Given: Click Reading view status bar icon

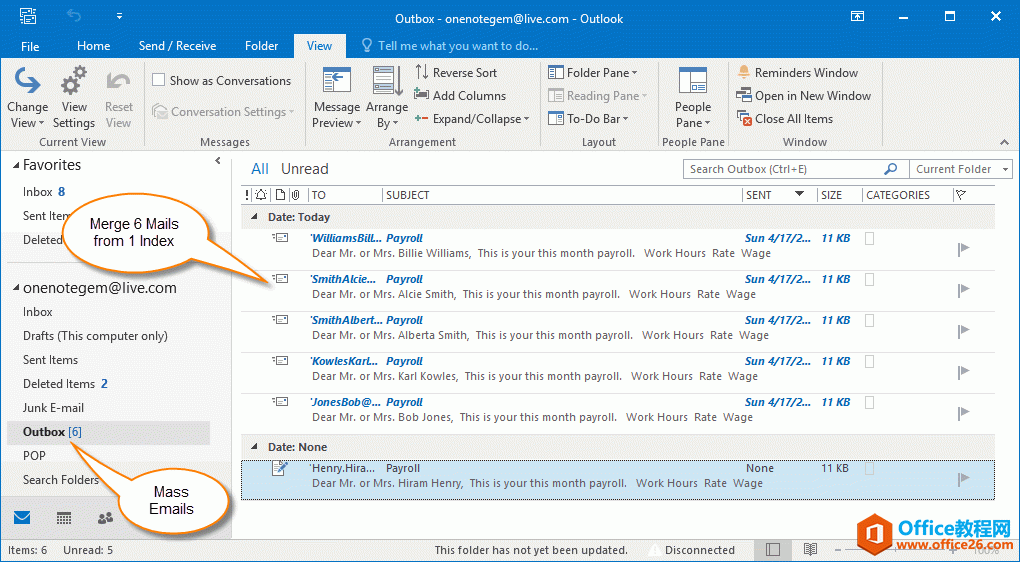Looking at the screenshot, I should tap(810, 550).
